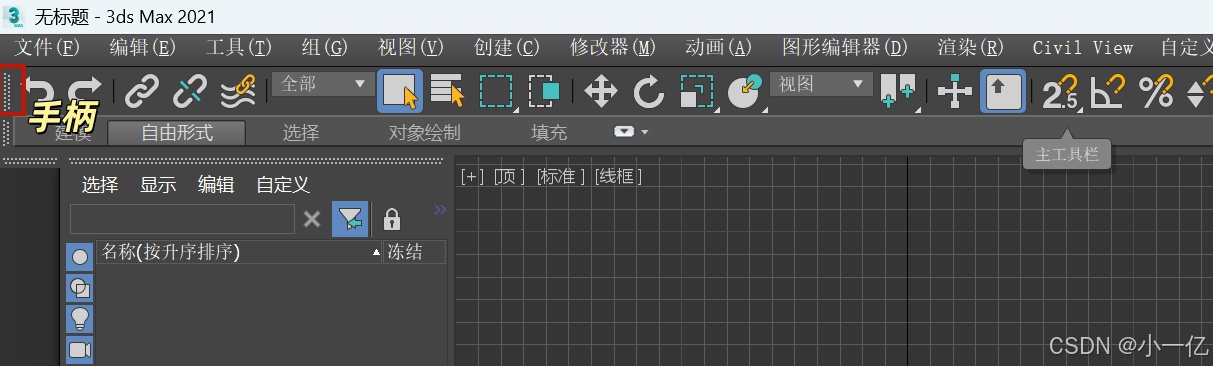The width and height of the screenshot is (1213, 366).
Task: Activate the Select and Scale tool
Action: pos(697,92)
